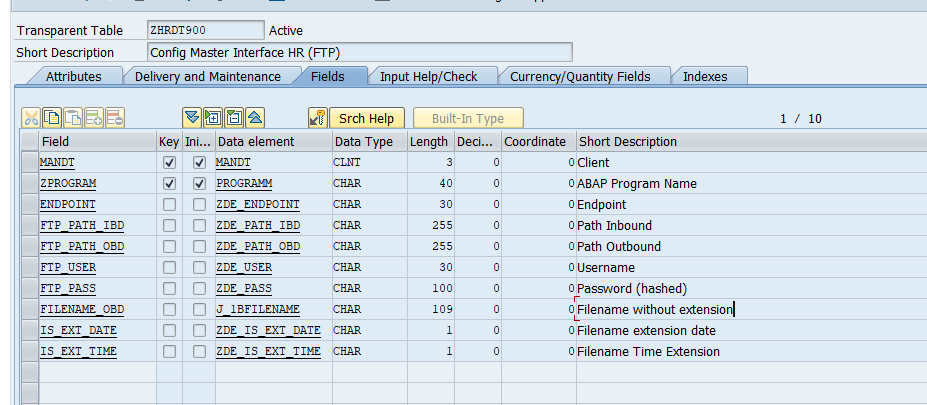The image size is (927, 405).
Task: Click the Short Description input field
Action: tap(360, 52)
